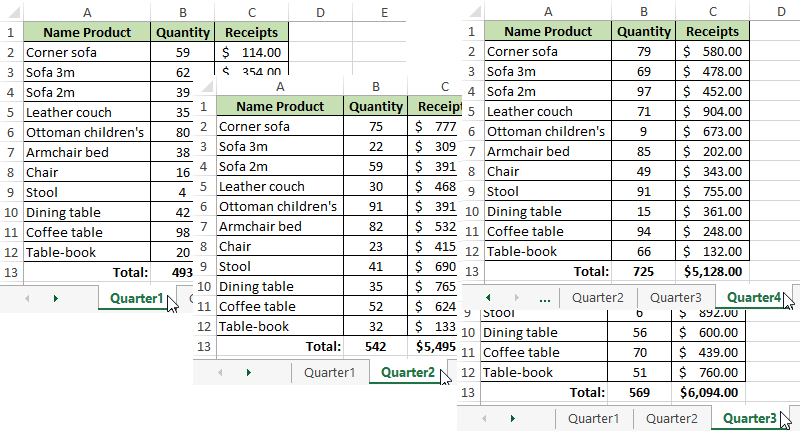Select the receipts cell showing $904.00

[712, 111]
